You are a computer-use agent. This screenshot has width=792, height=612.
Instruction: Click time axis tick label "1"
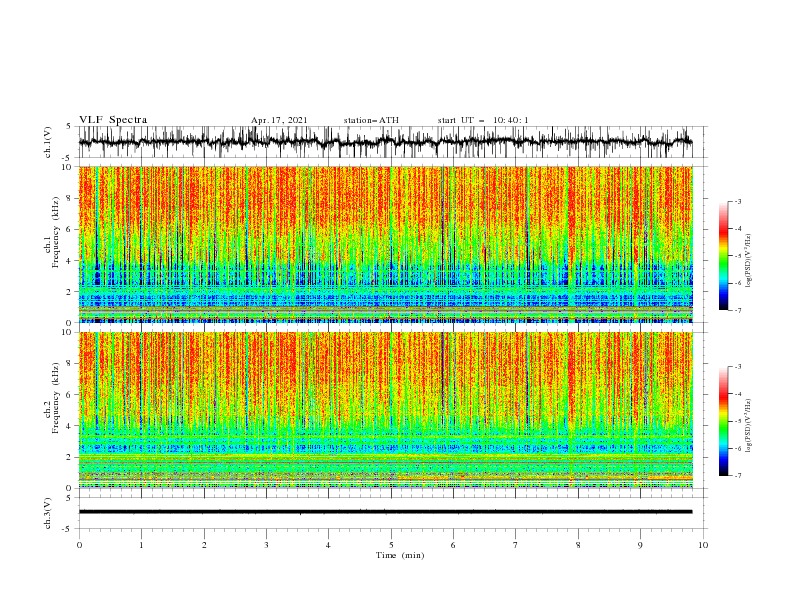click(x=141, y=545)
